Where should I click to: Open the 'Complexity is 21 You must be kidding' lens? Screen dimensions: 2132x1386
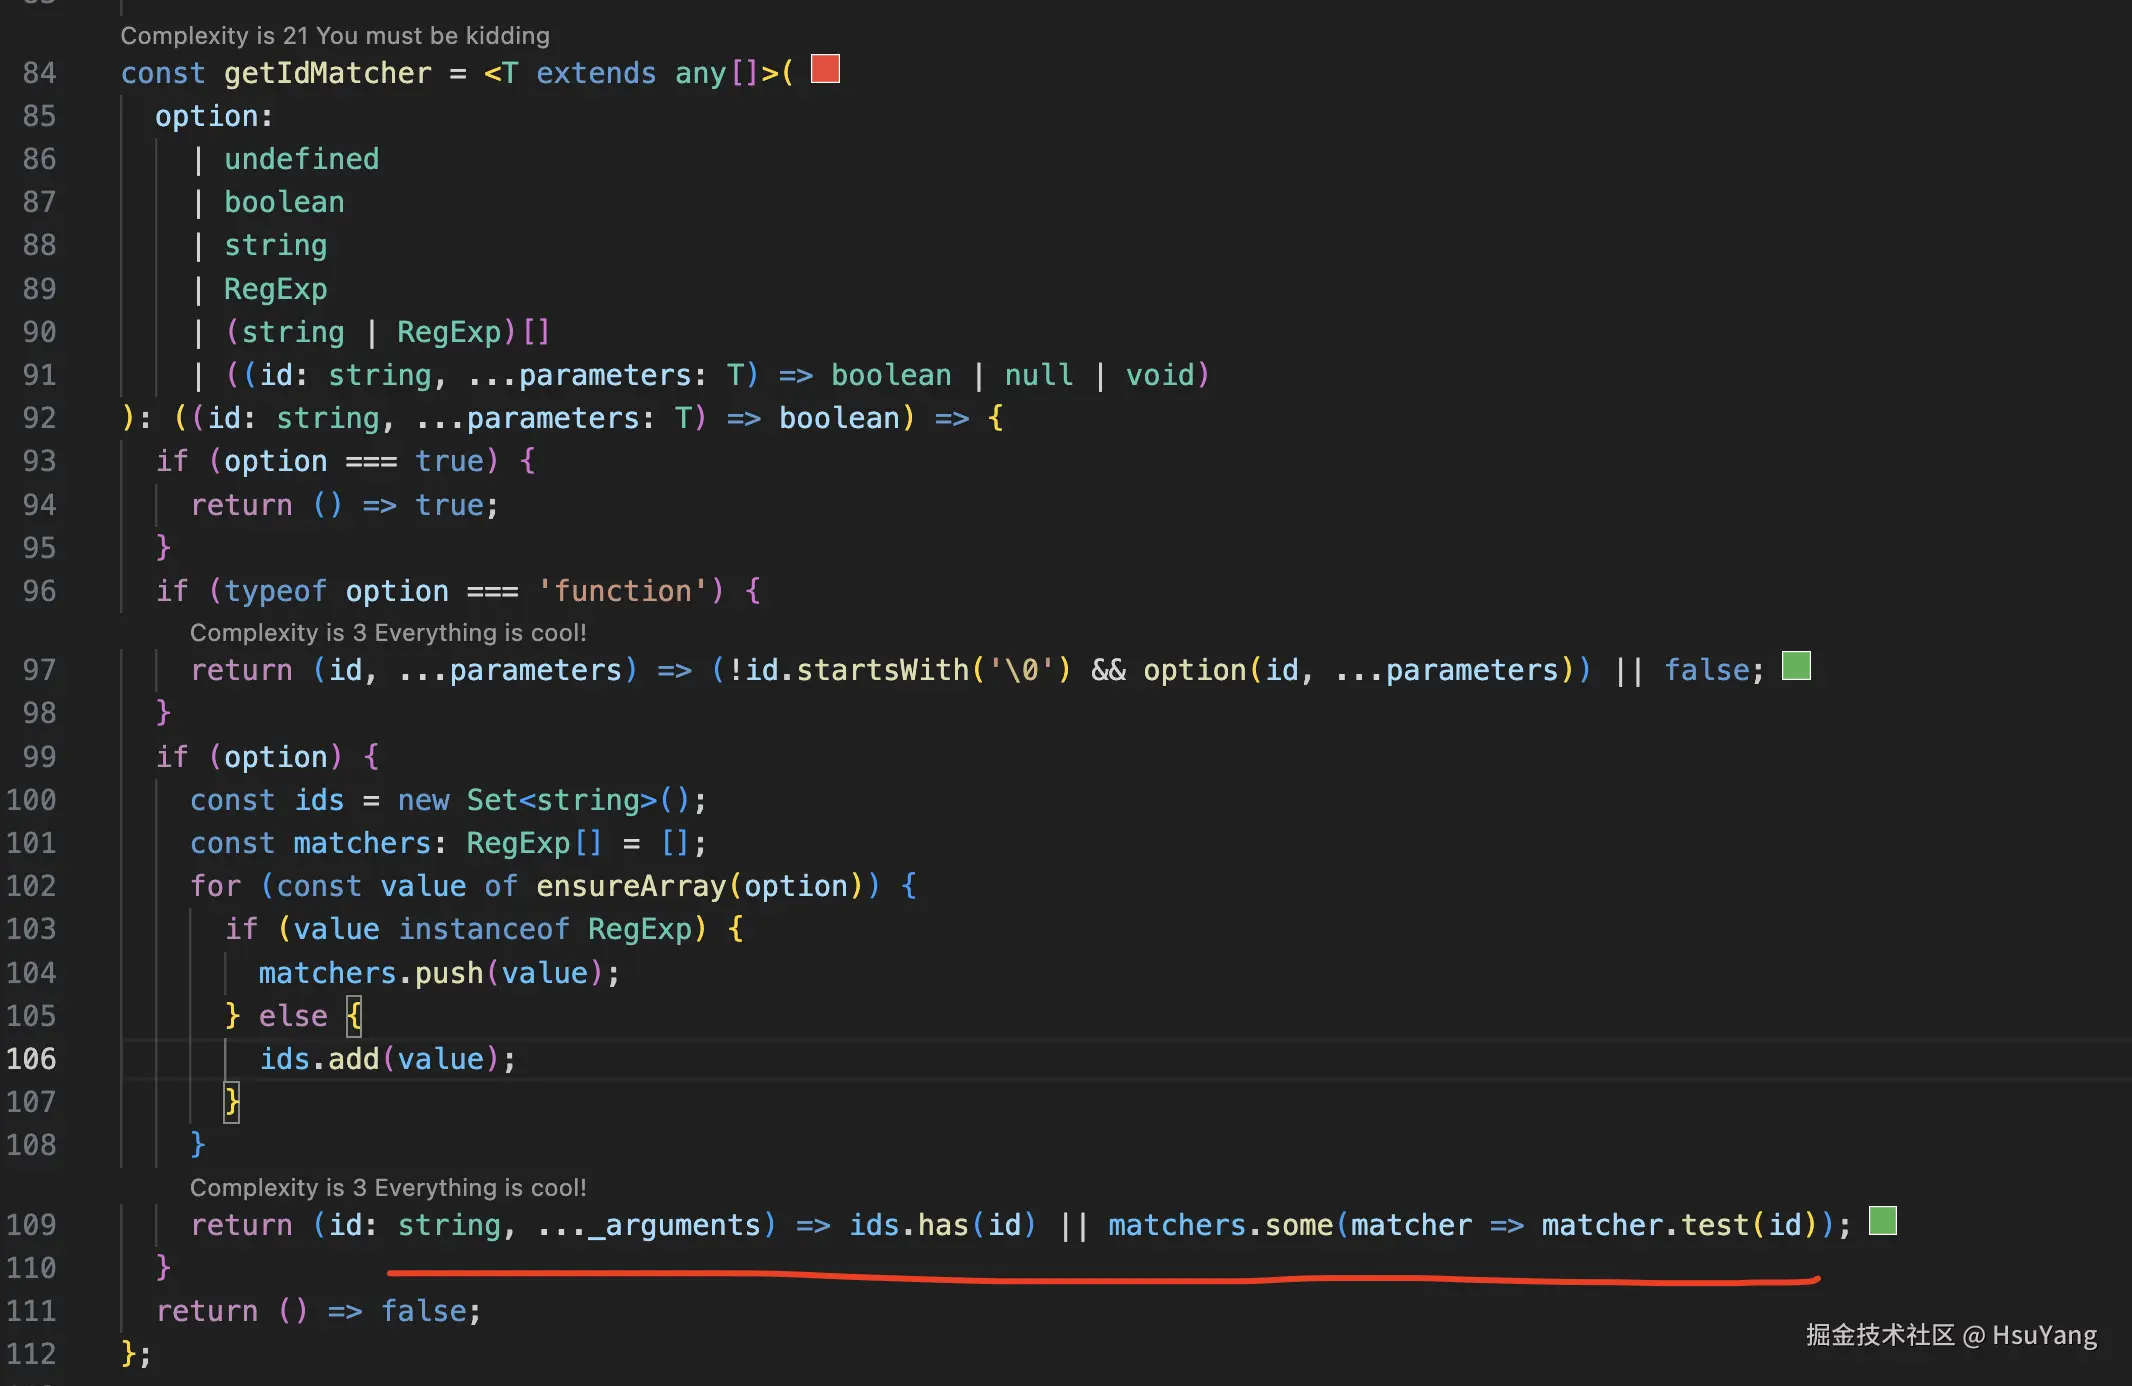[335, 36]
